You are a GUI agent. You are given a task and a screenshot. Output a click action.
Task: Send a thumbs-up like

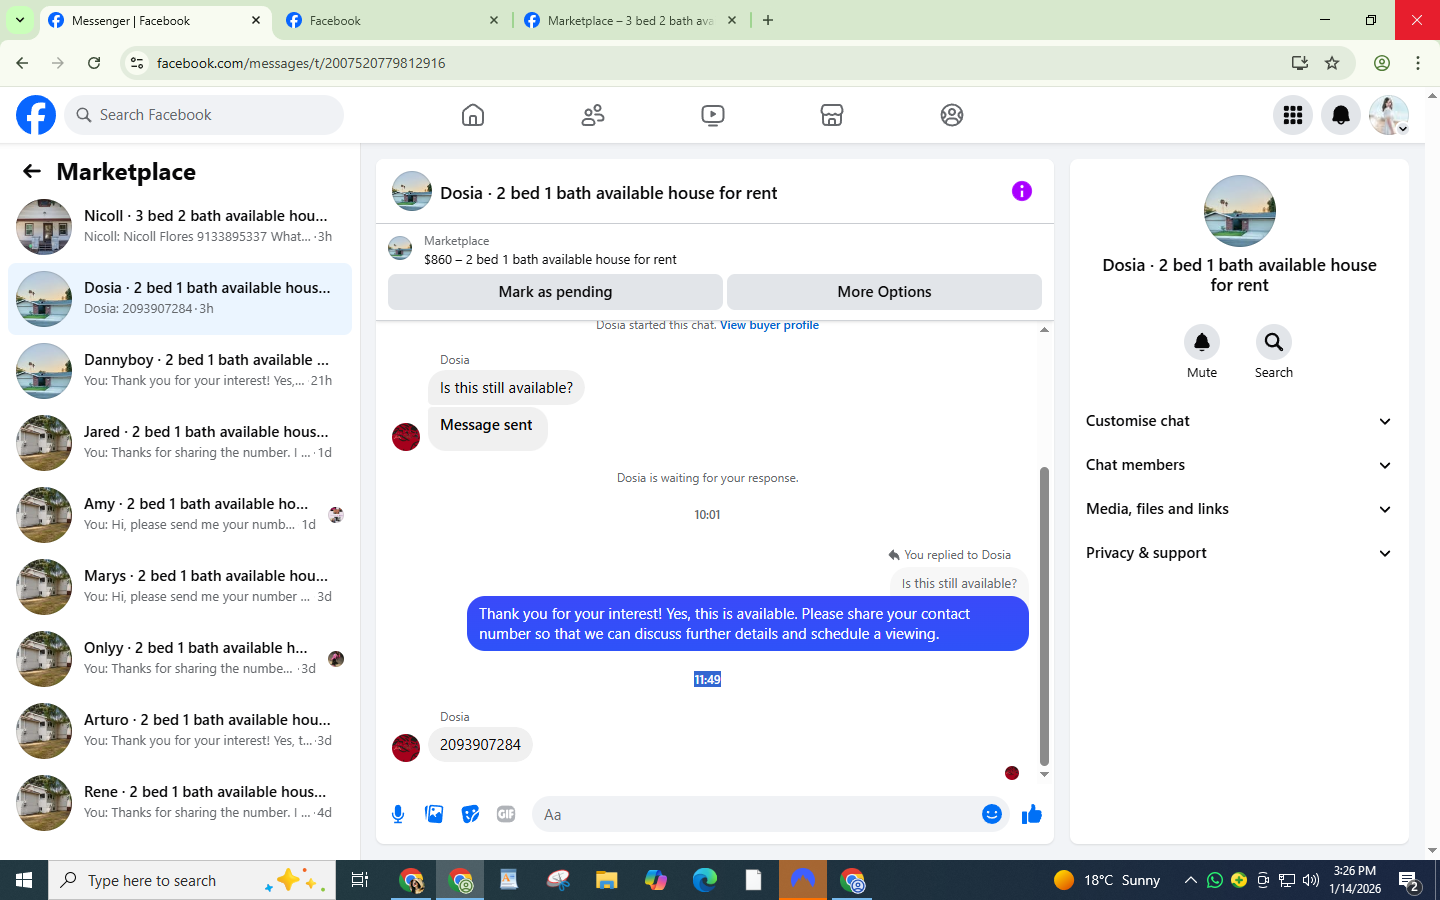[x=1032, y=814]
